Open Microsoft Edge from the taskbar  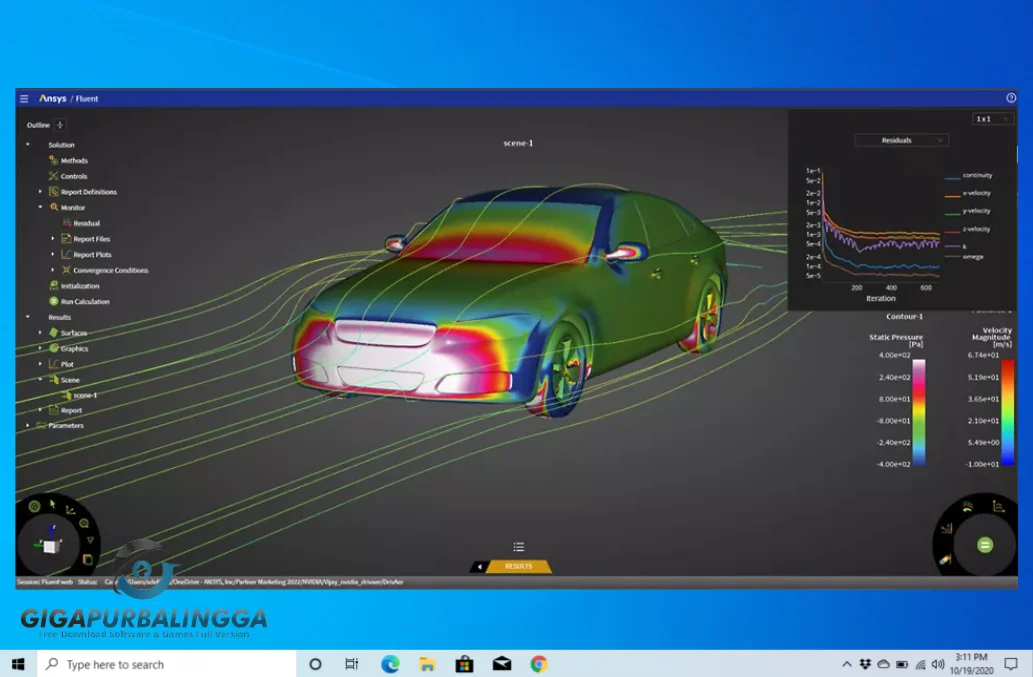(x=389, y=663)
